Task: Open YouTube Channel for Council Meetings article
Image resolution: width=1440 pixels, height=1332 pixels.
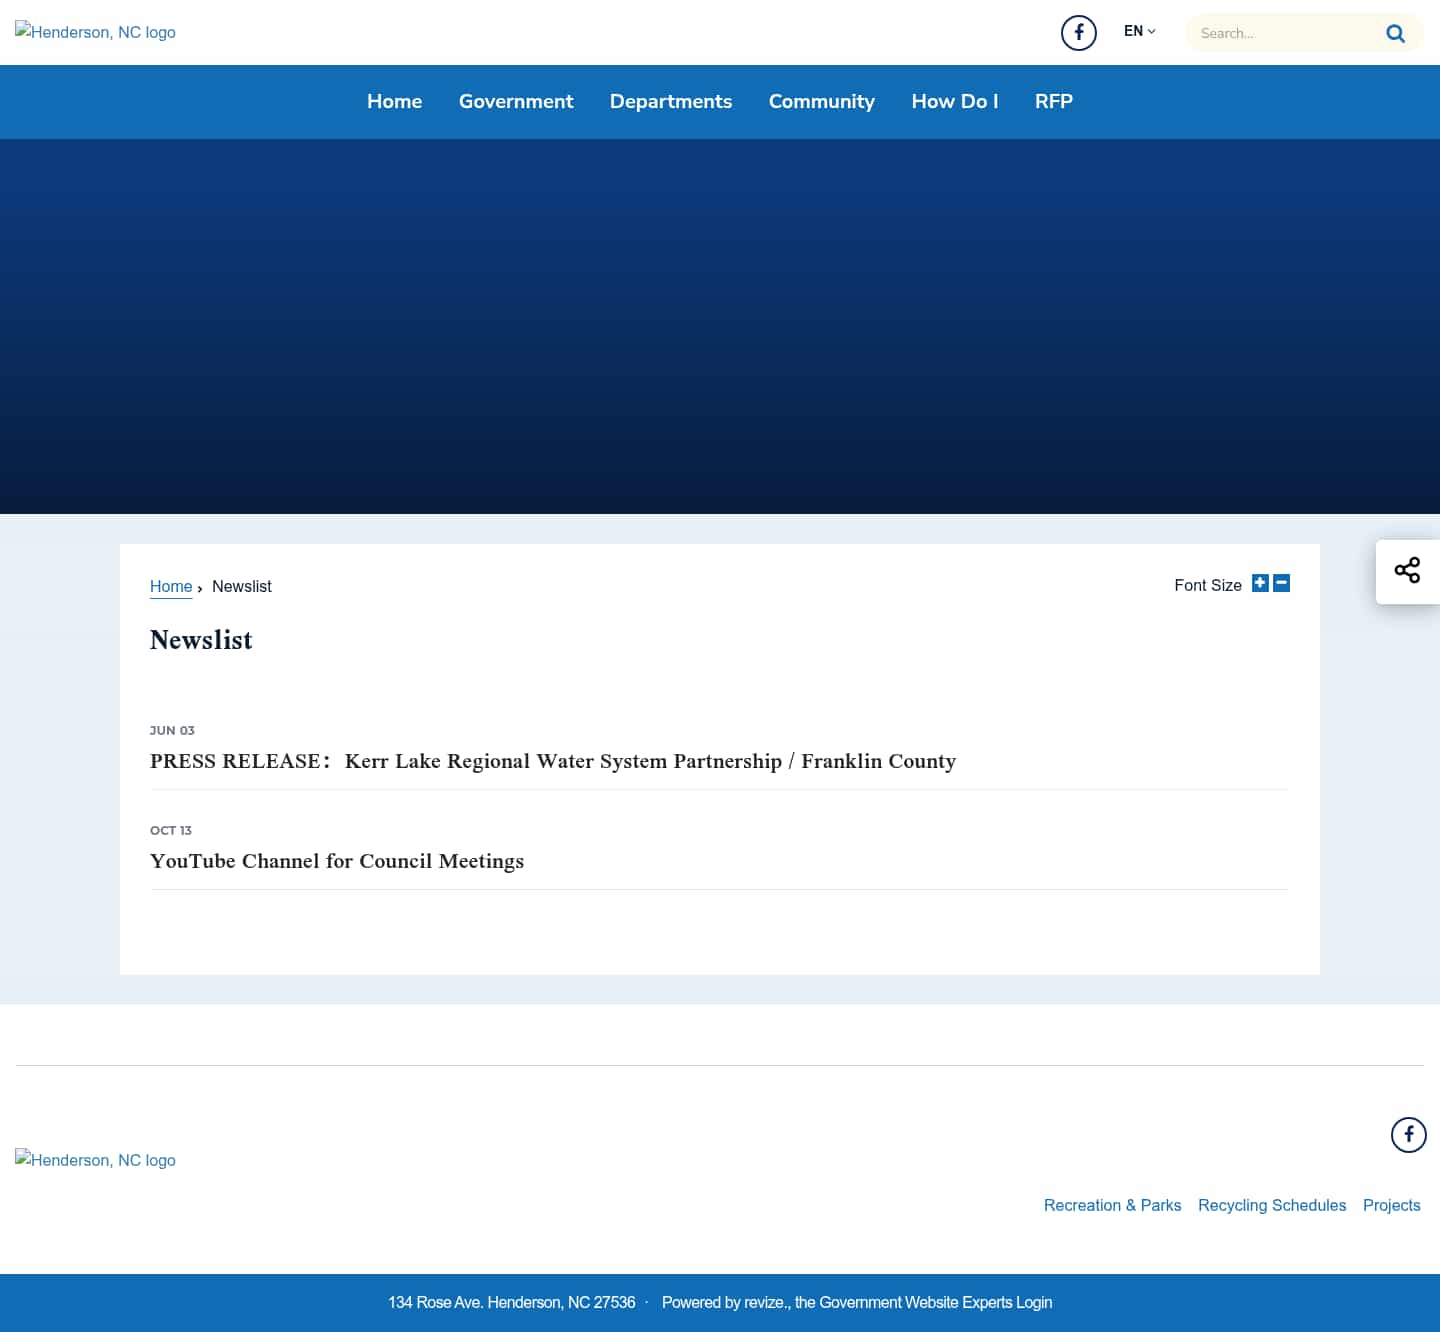Action: coord(337,861)
